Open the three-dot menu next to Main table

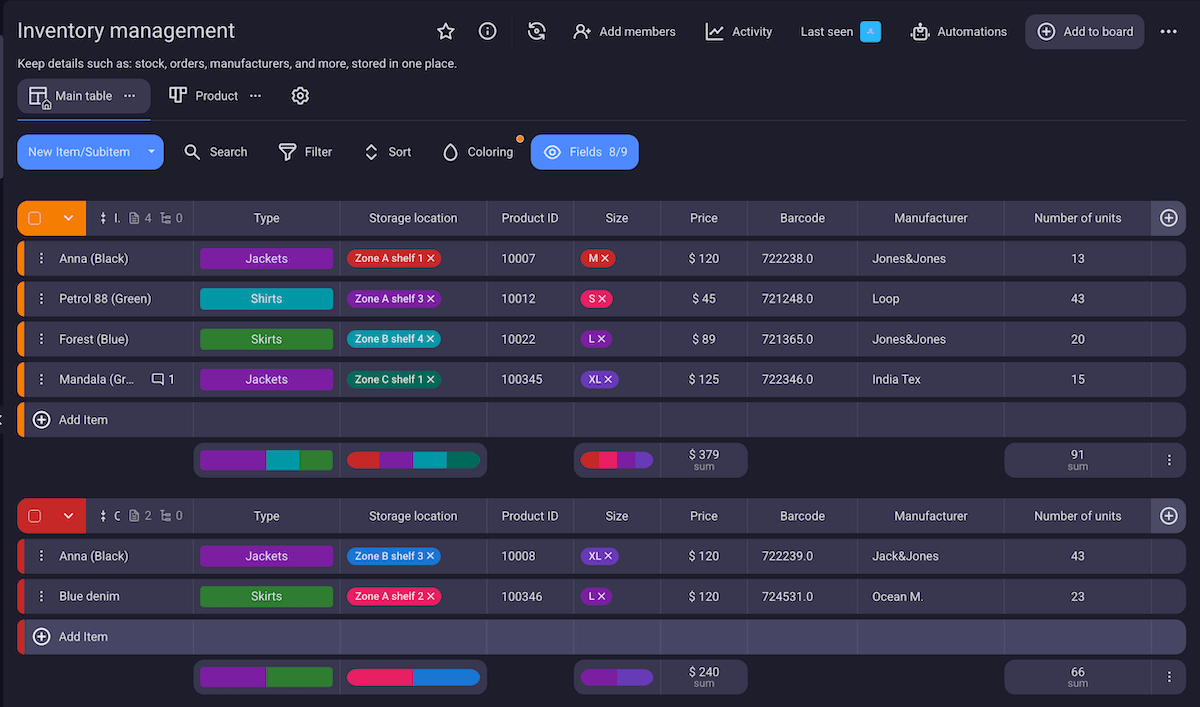point(128,96)
